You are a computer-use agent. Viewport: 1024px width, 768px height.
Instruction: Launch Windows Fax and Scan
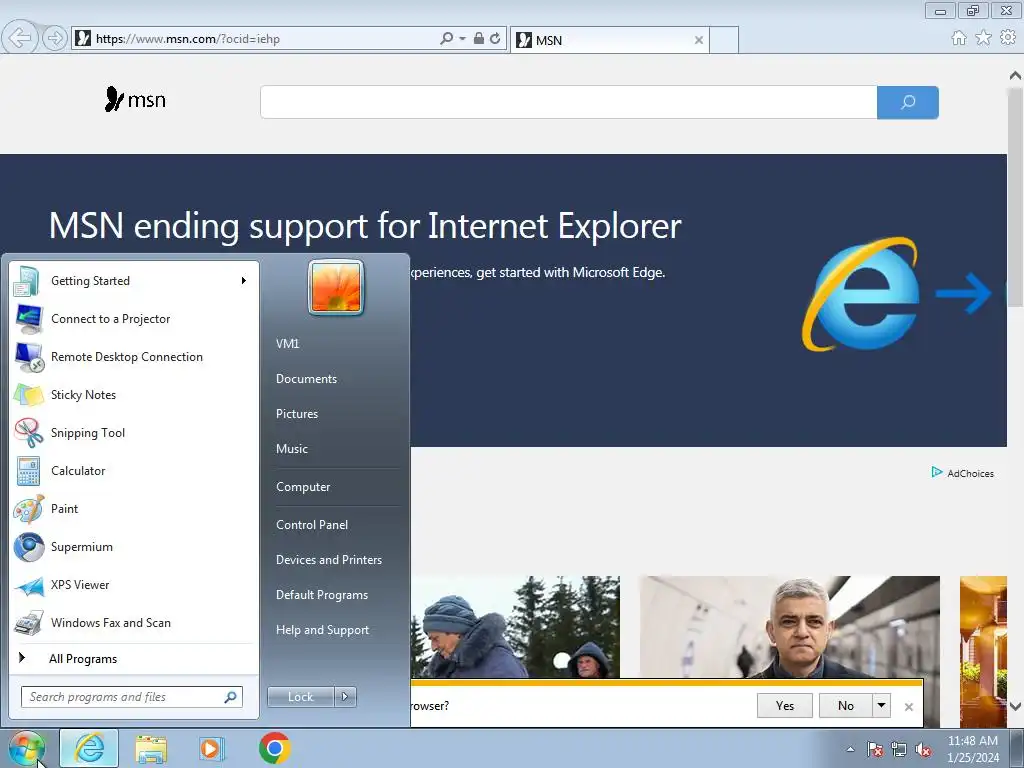coord(134,622)
